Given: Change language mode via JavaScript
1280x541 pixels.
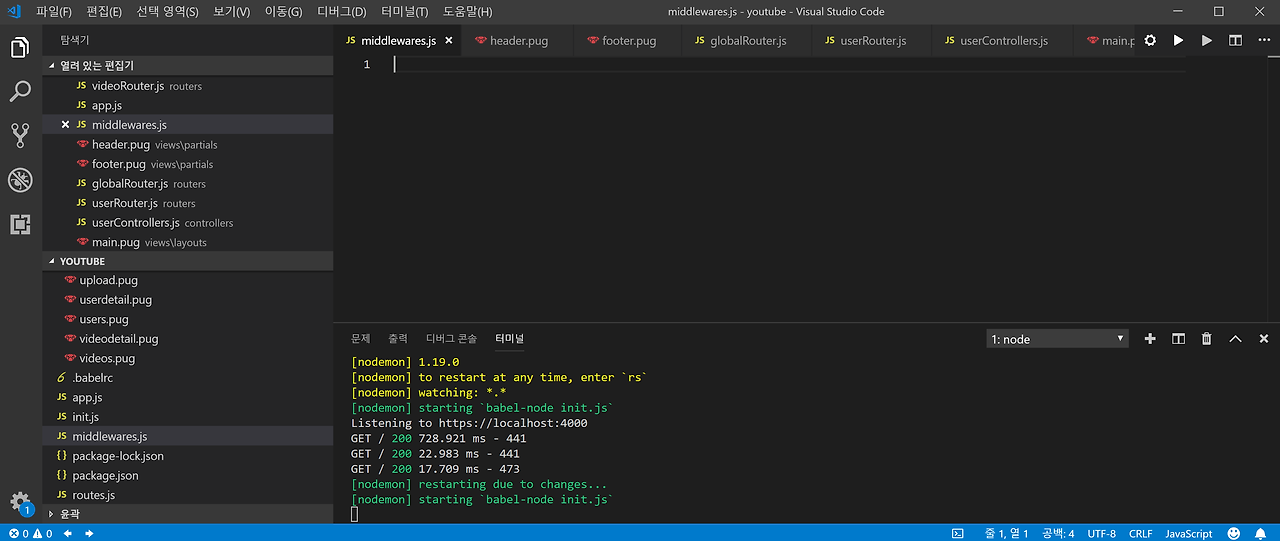Looking at the screenshot, I should 1189,533.
